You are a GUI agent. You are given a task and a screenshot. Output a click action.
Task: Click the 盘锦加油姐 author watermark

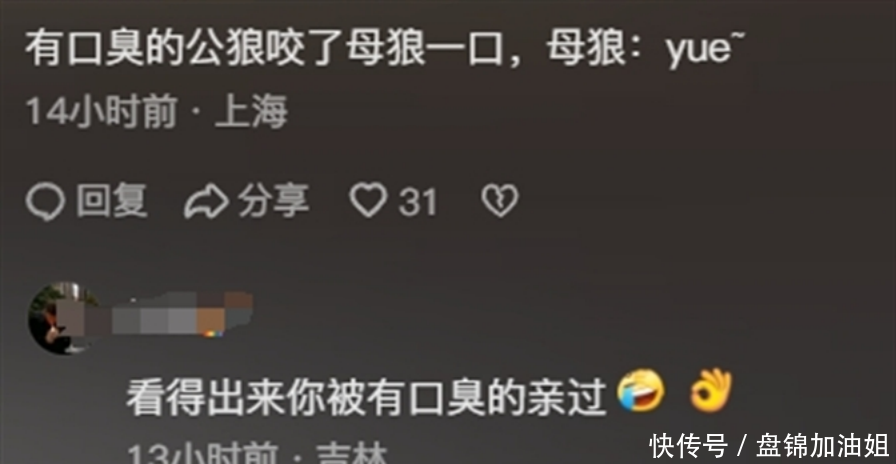[822, 446]
